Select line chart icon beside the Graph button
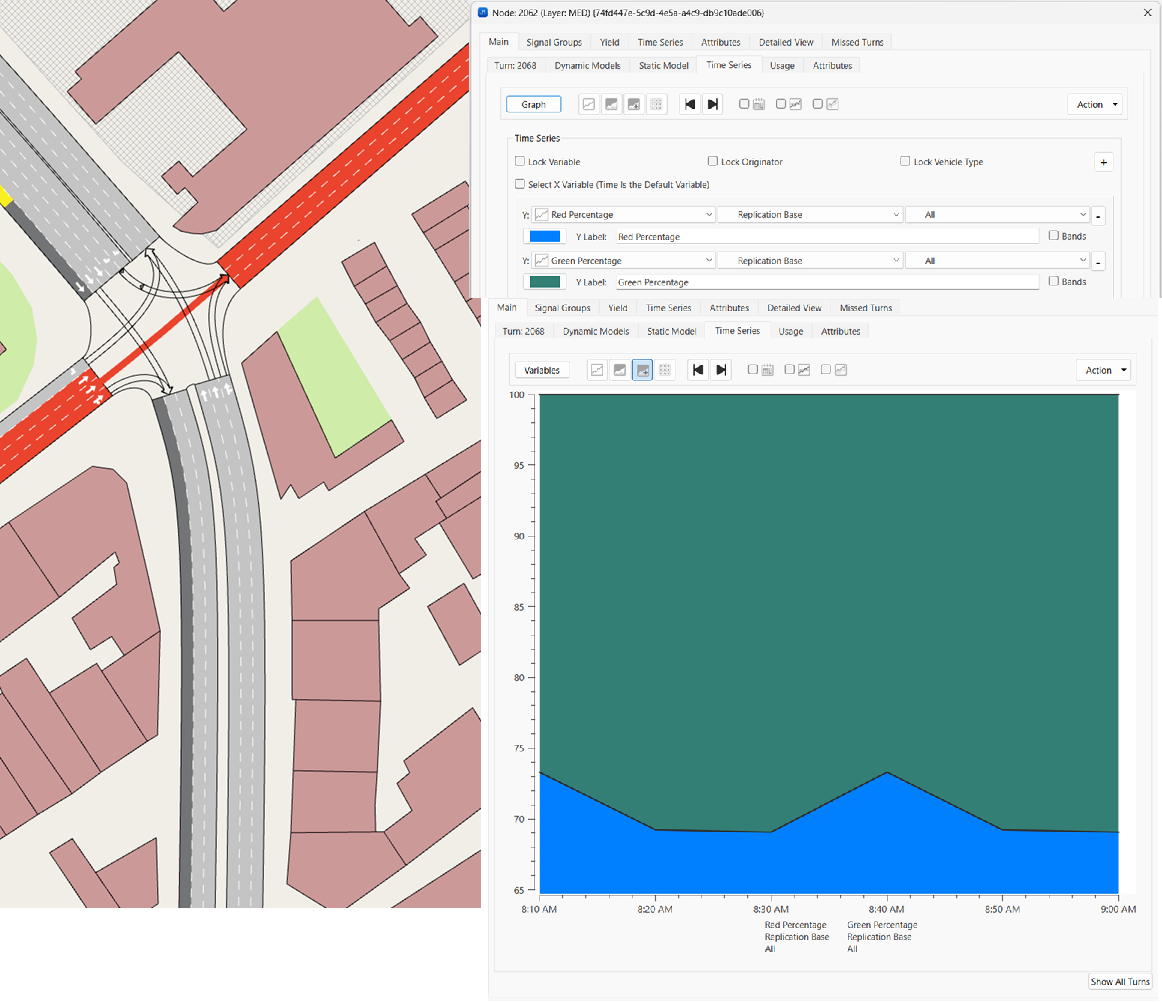The height and width of the screenshot is (1003, 1162). click(590, 104)
